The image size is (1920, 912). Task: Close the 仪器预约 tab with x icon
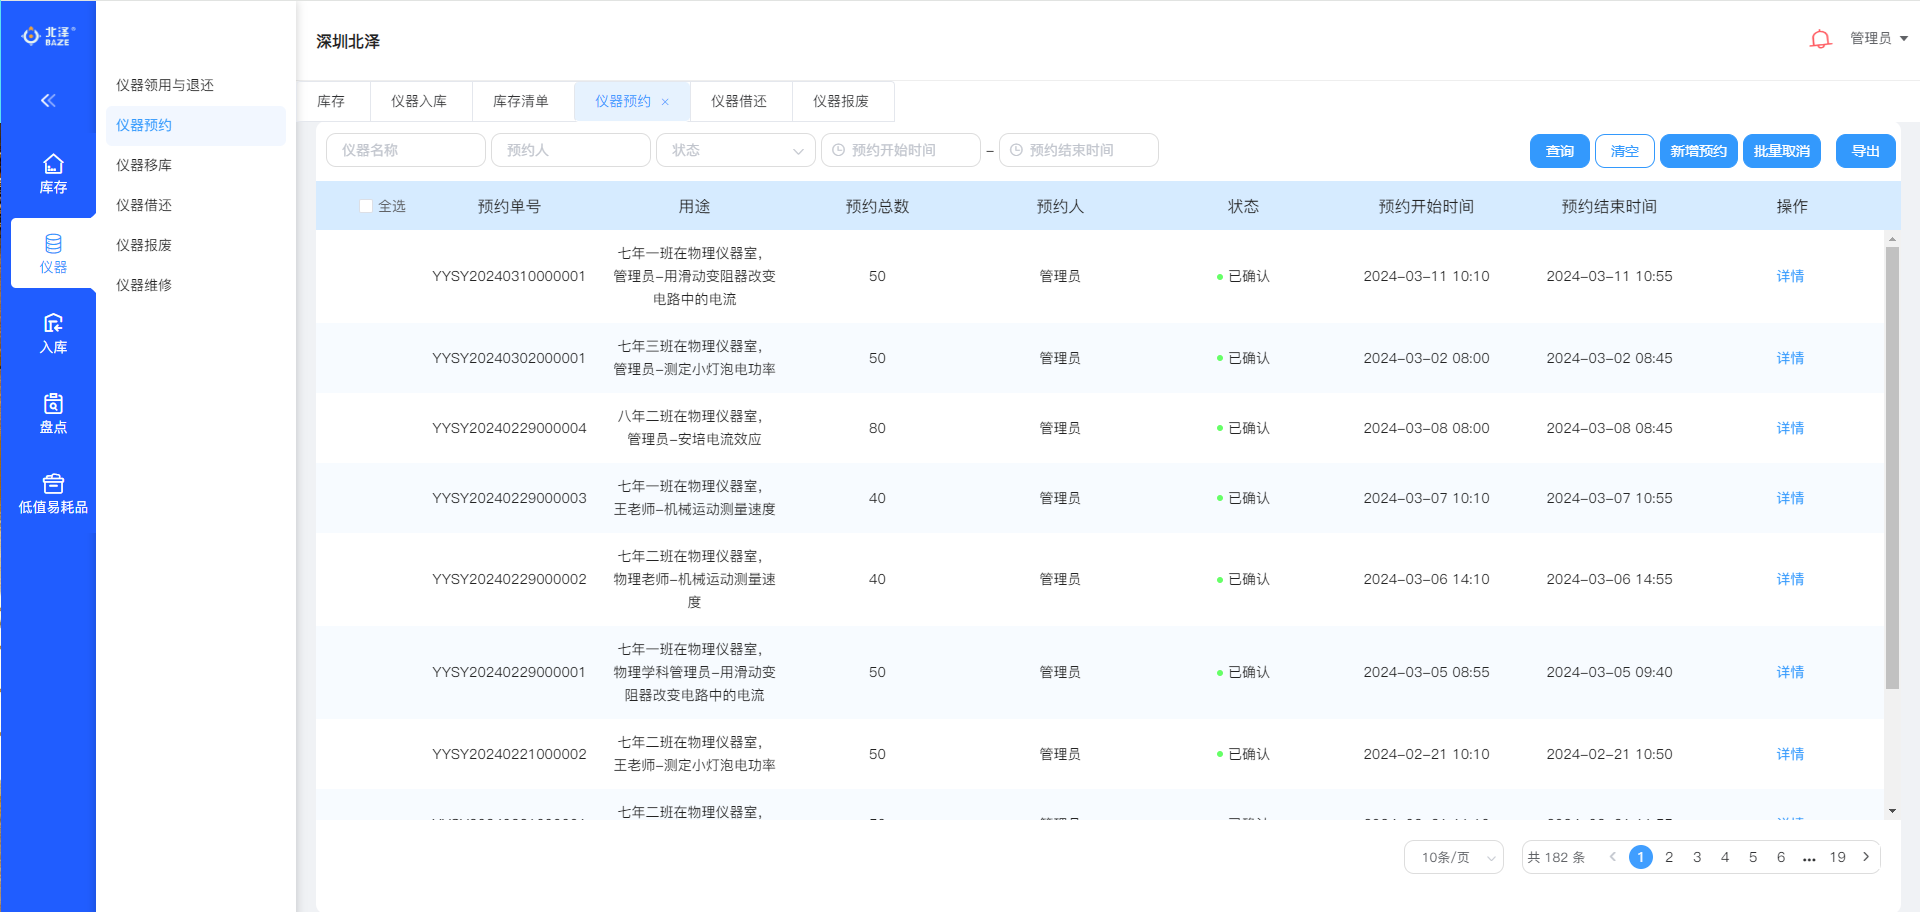click(665, 102)
